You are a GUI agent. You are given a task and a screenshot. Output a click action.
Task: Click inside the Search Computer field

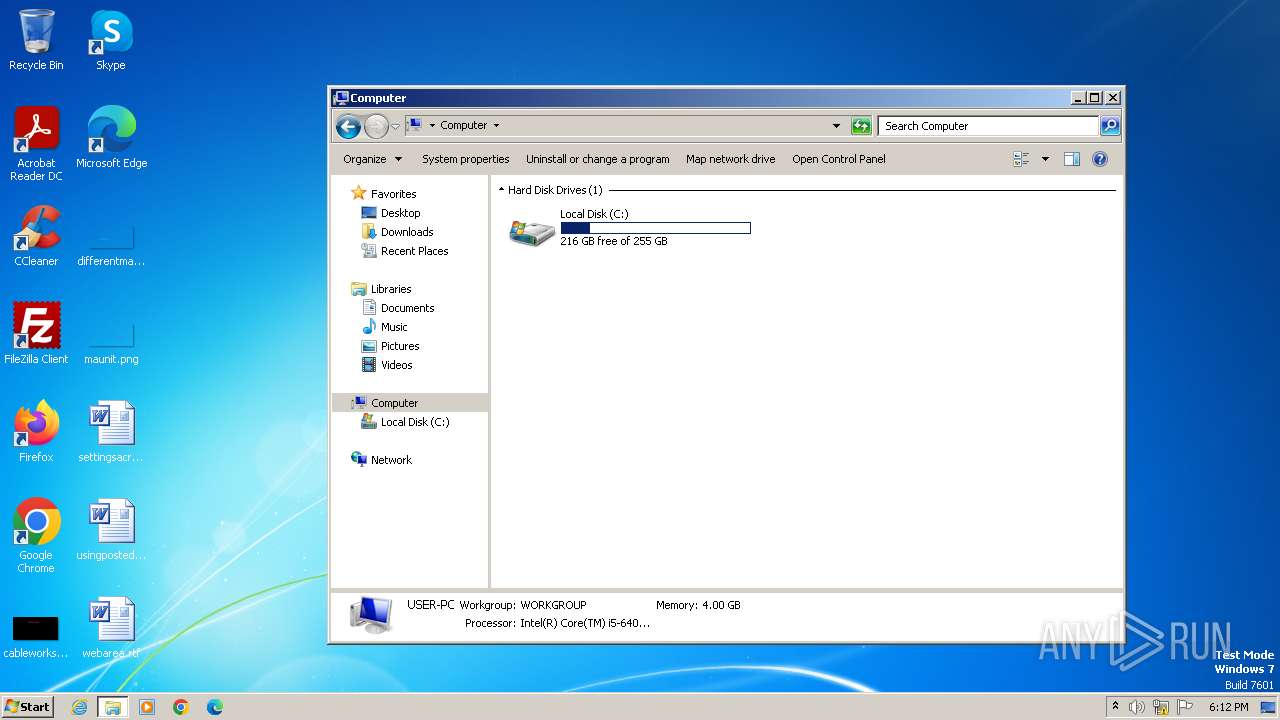click(988, 126)
